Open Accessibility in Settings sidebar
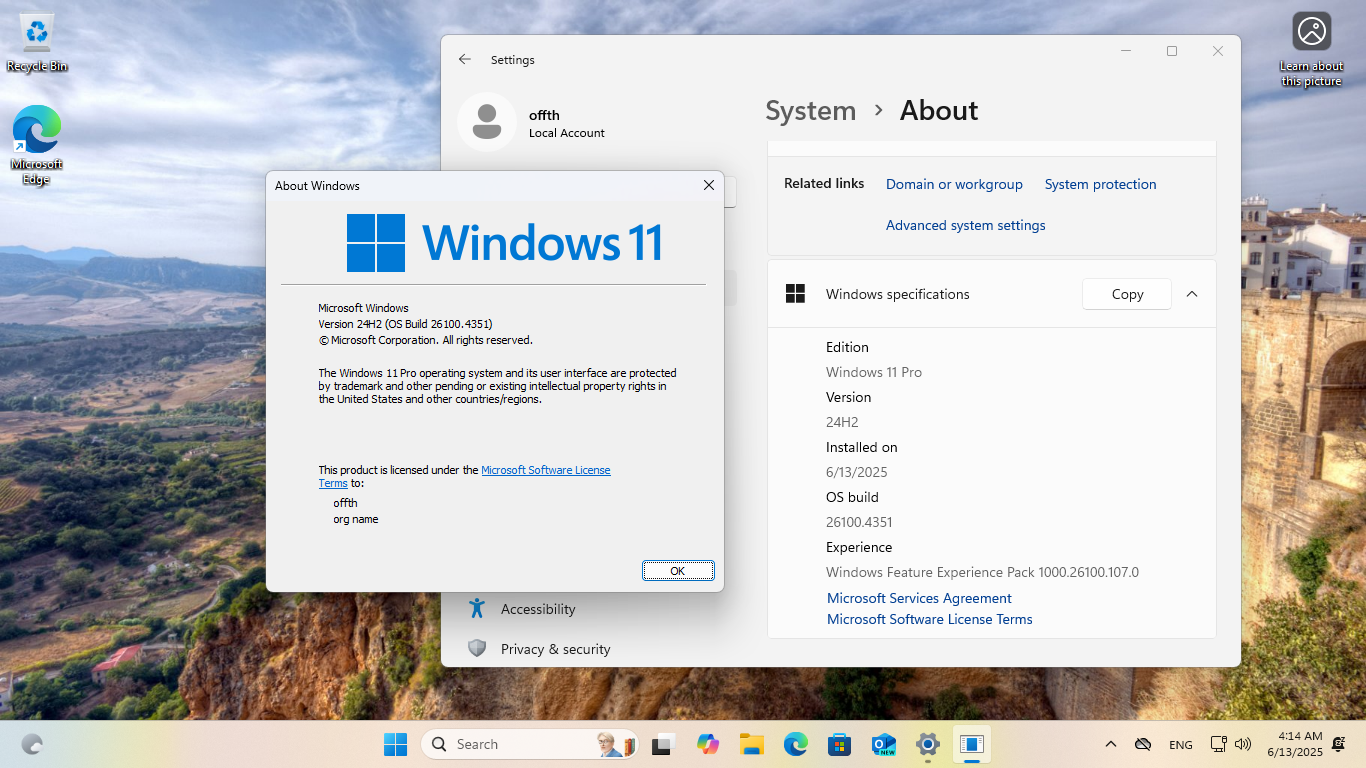The height and width of the screenshot is (768, 1366). click(538, 609)
